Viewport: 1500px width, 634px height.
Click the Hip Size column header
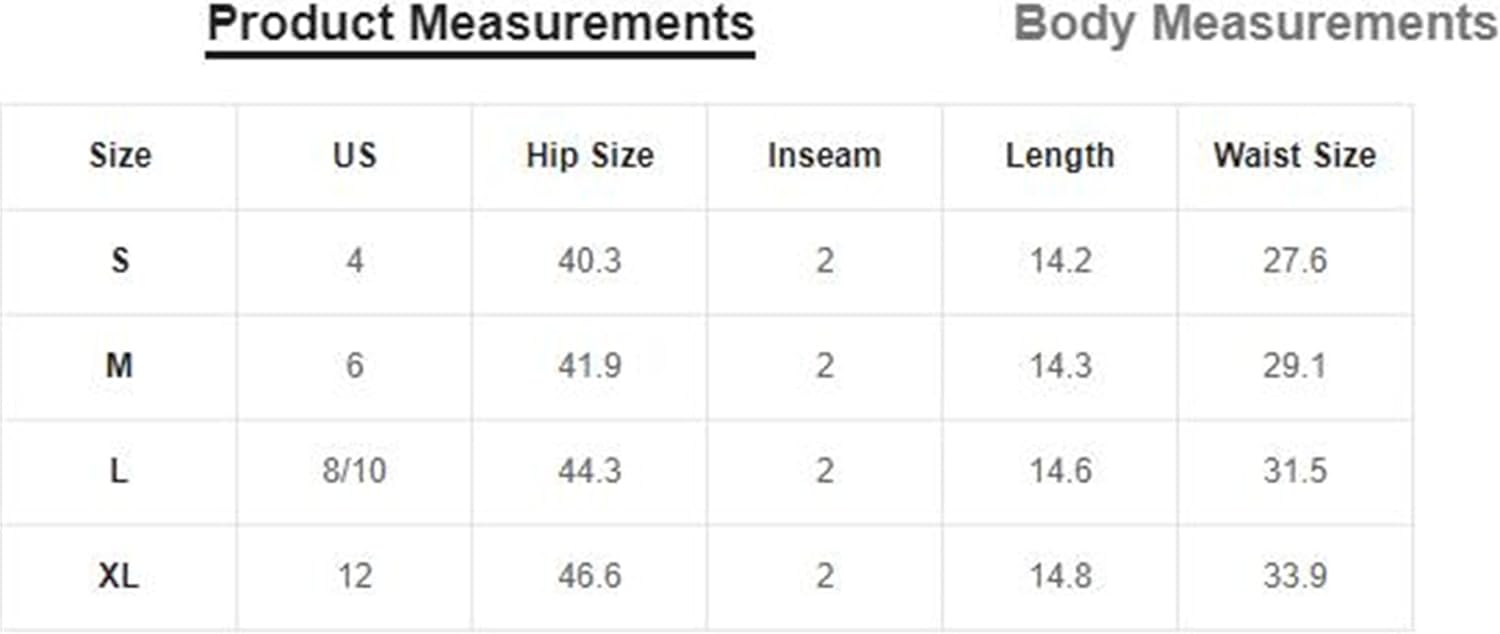pyautogui.click(x=590, y=155)
